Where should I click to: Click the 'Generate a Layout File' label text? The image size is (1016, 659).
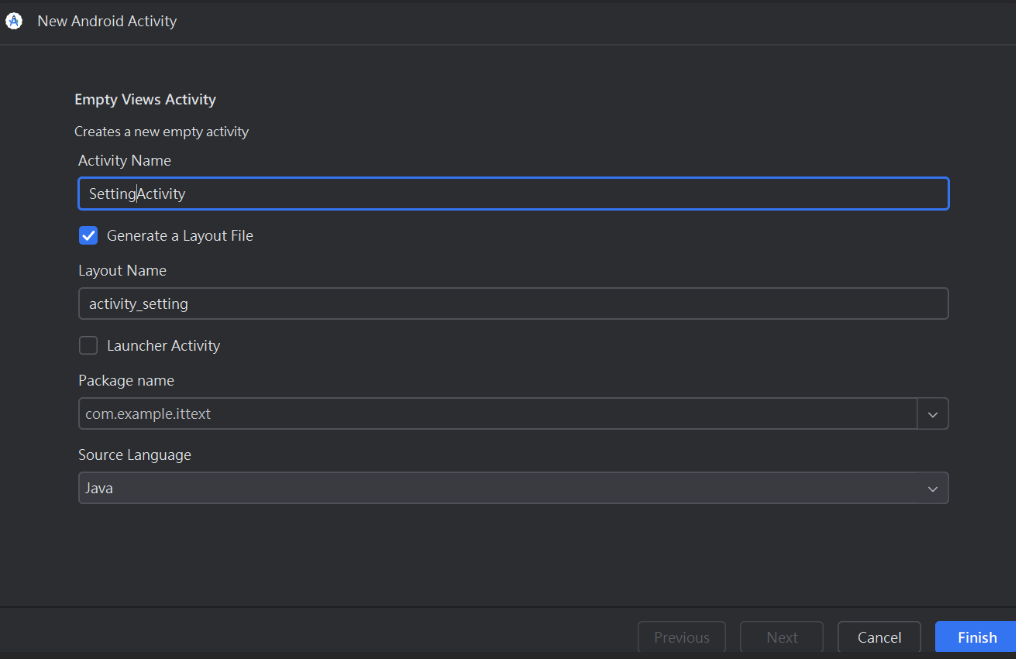coord(180,236)
